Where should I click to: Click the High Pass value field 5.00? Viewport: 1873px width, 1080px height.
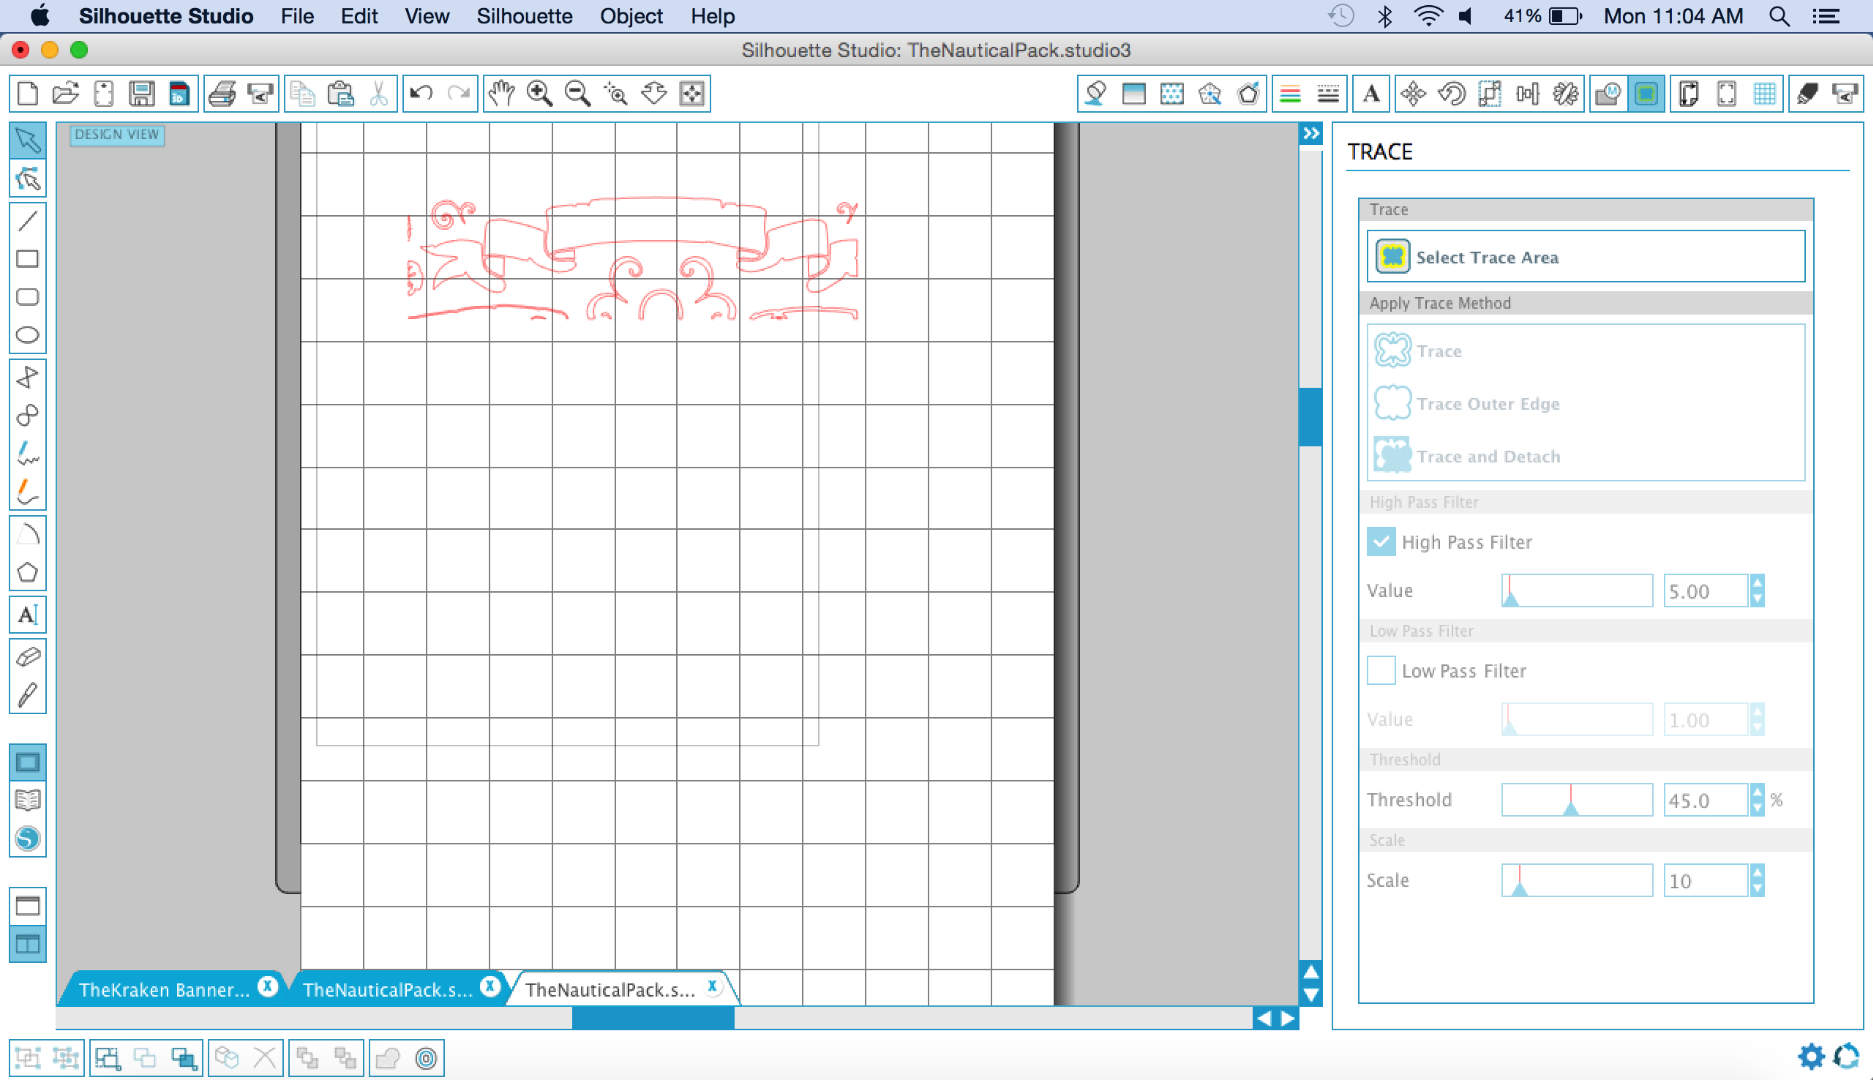1706,591
